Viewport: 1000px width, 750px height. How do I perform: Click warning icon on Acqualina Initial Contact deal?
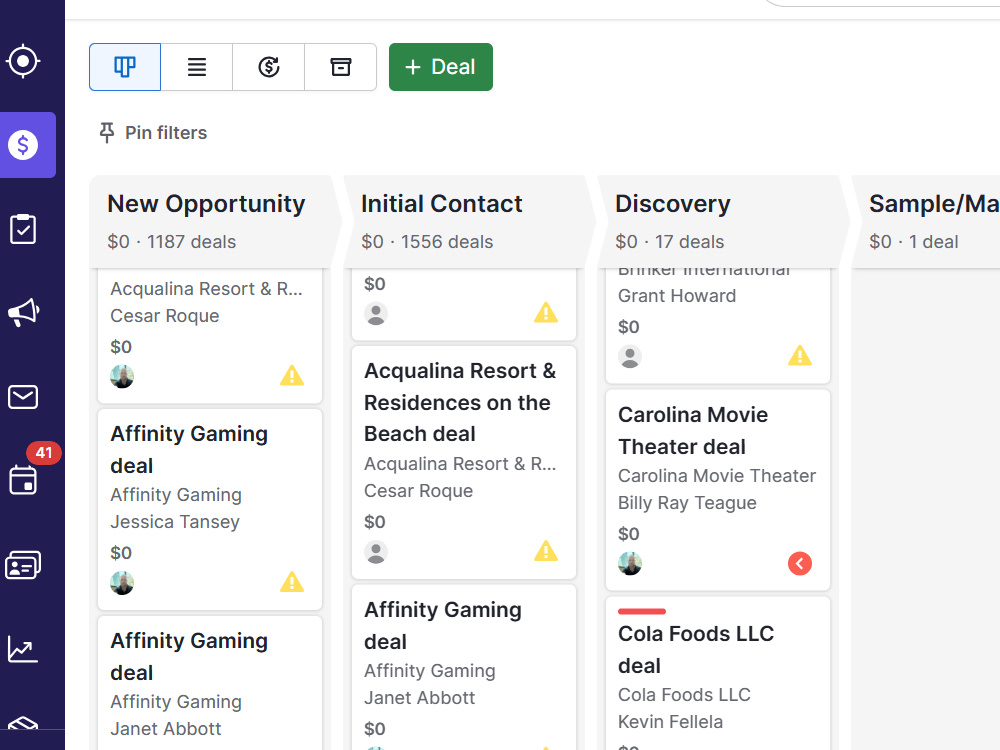(x=545, y=550)
